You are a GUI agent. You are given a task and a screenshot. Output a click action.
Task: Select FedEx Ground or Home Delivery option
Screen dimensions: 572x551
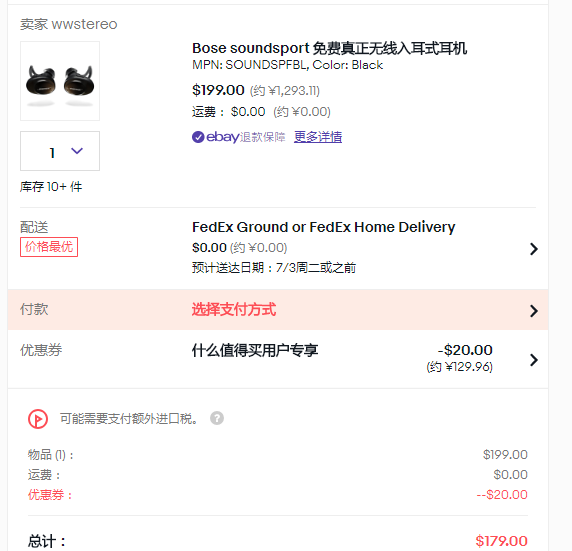click(324, 227)
